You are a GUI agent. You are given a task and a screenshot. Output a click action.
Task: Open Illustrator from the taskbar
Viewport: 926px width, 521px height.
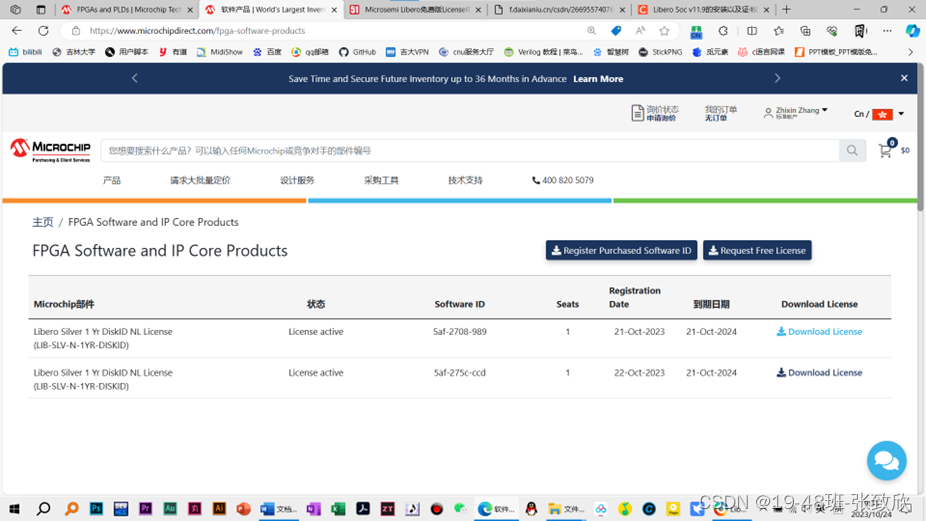(219, 509)
